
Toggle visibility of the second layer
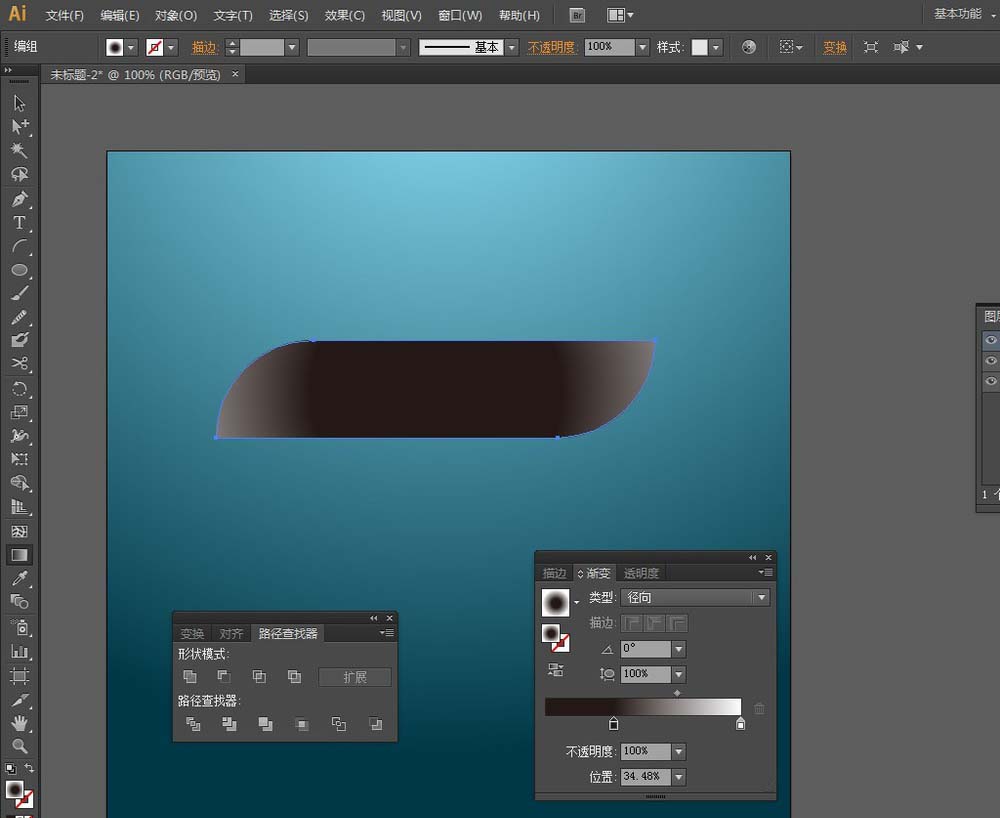tap(990, 361)
